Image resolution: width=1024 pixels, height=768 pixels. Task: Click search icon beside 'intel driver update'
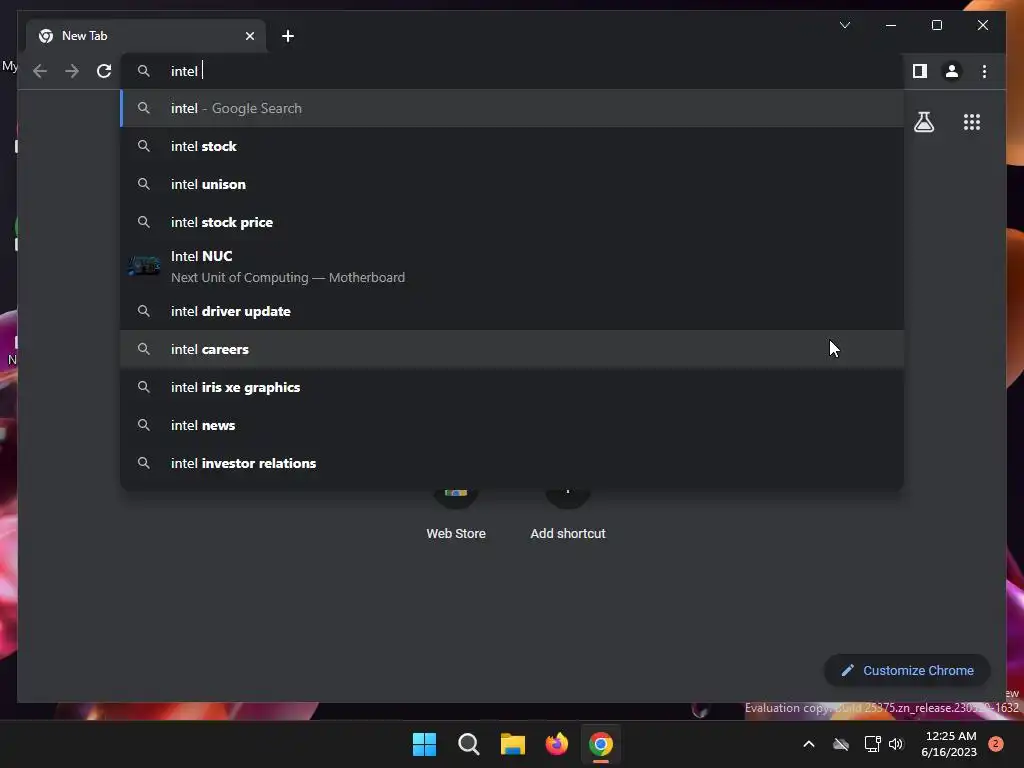click(x=144, y=312)
